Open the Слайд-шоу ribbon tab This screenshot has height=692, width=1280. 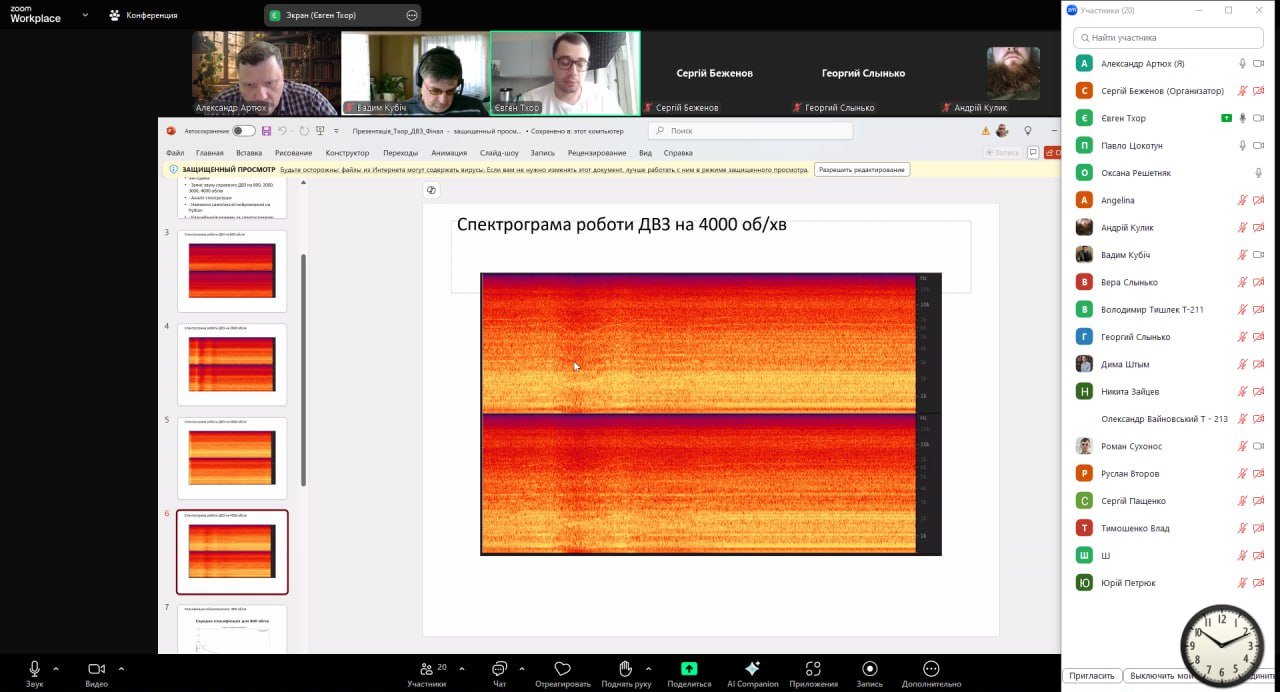pyautogui.click(x=499, y=153)
